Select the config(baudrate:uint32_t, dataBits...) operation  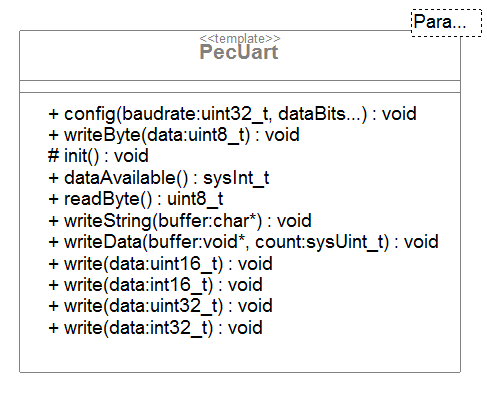click(x=232, y=114)
